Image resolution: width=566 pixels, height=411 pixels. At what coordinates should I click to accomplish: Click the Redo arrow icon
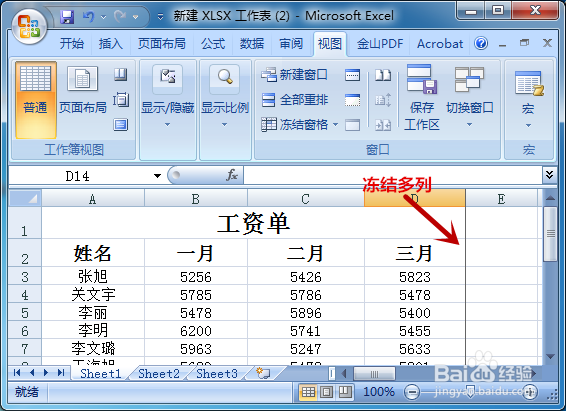[x=120, y=16]
